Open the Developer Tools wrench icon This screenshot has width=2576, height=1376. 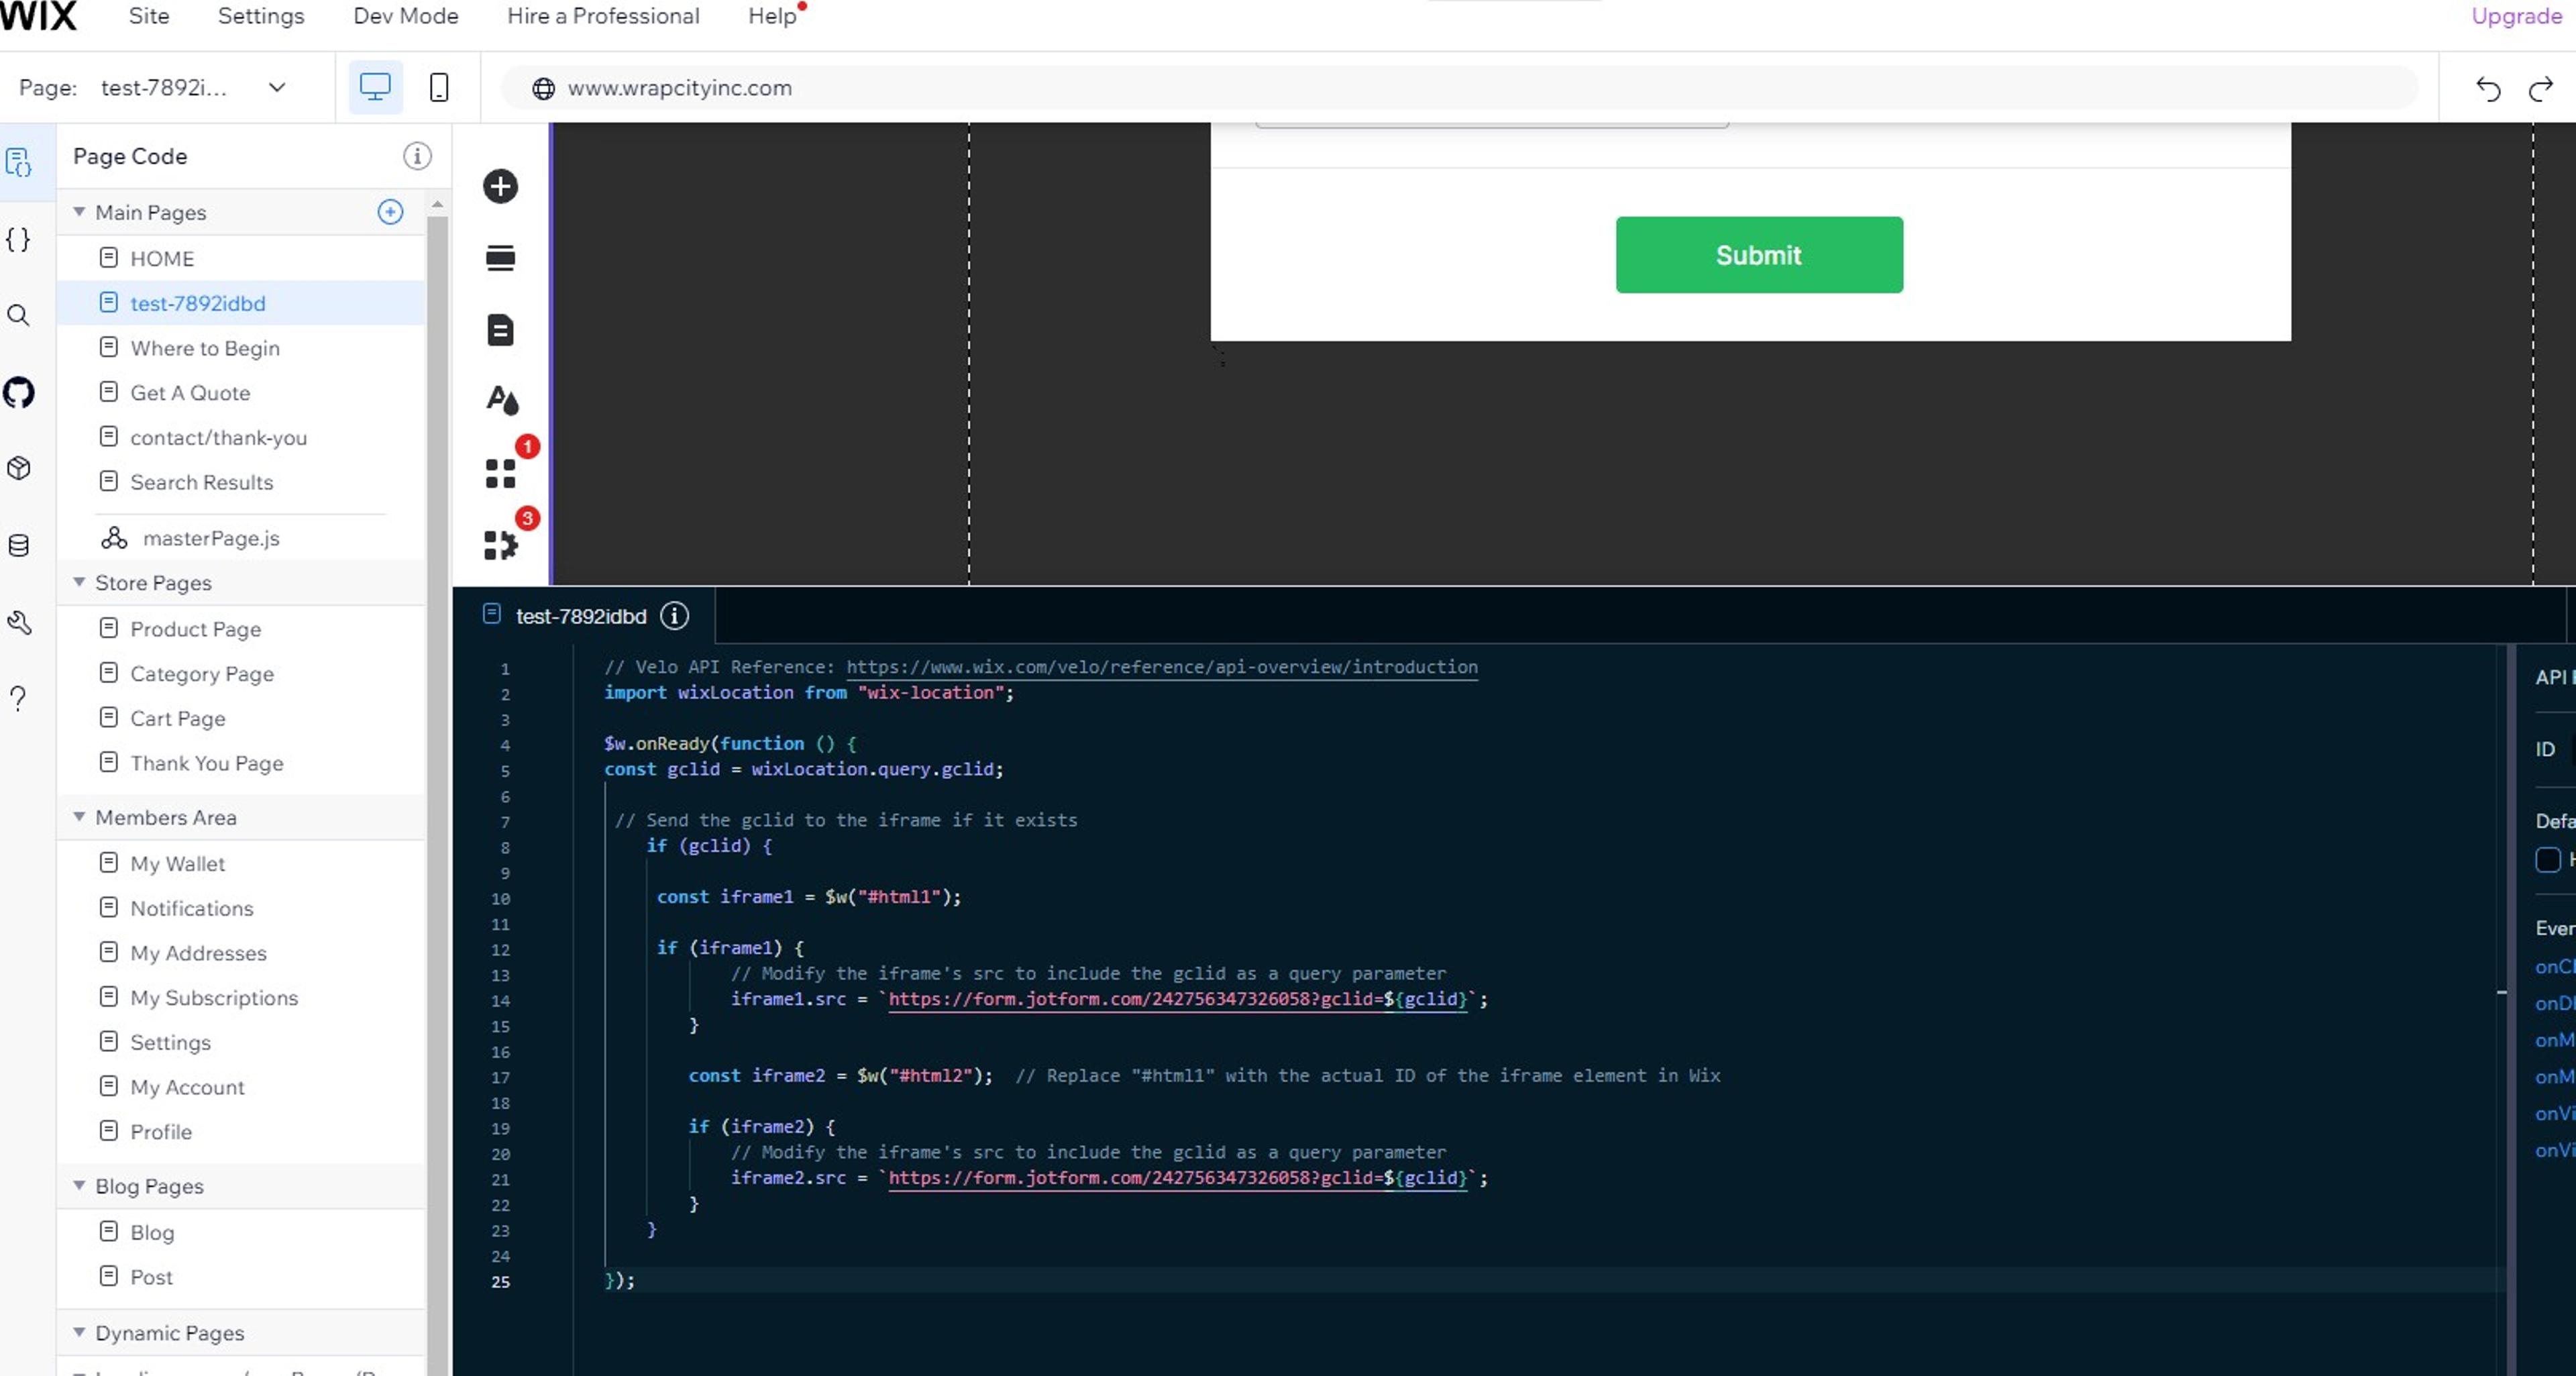click(x=19, y=622)
